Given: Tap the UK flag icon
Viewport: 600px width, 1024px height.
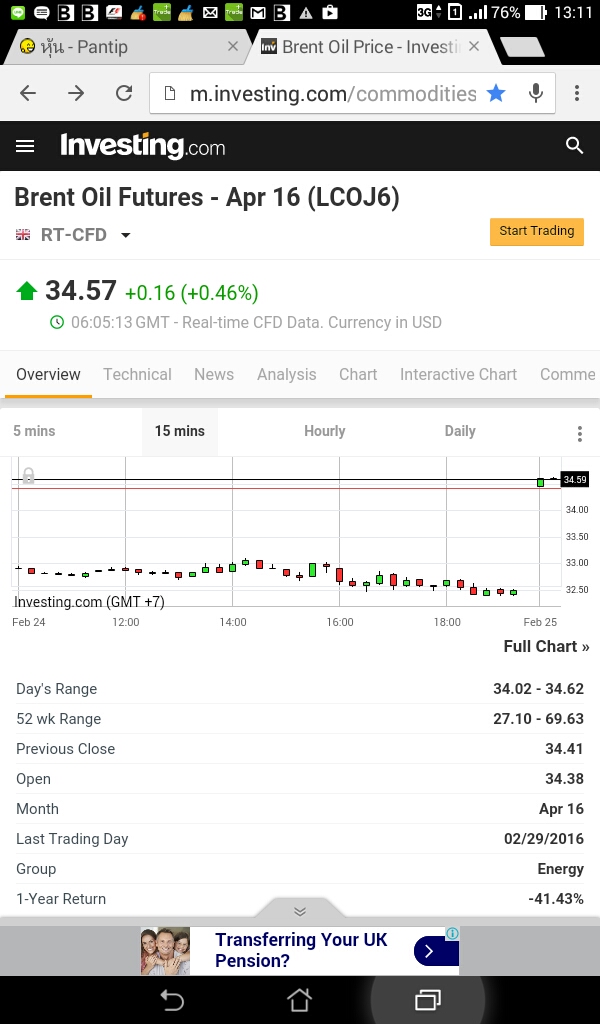Looking at the screenshot, I should [24, 235].
